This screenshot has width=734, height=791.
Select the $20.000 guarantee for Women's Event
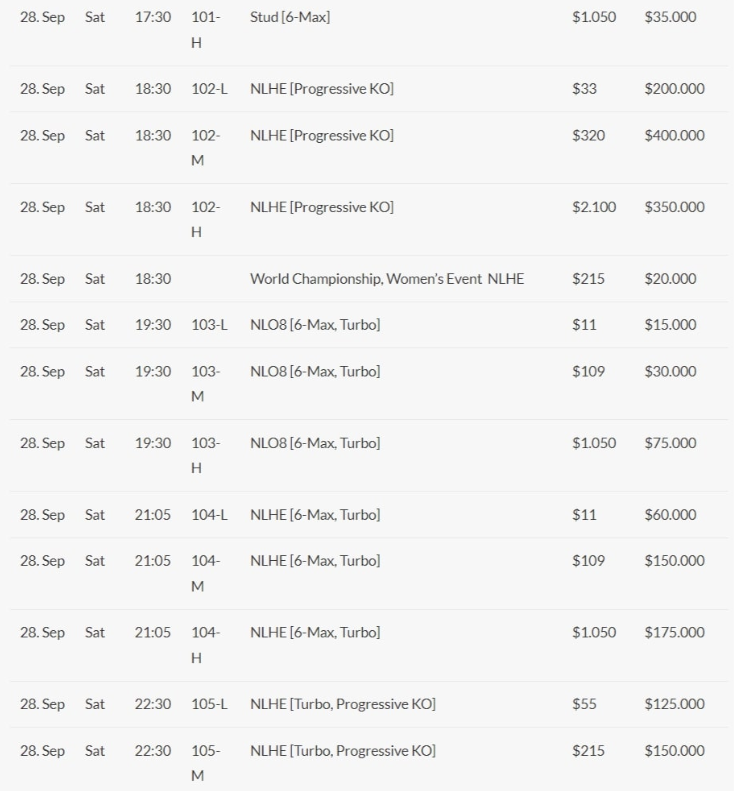[670, 279]
